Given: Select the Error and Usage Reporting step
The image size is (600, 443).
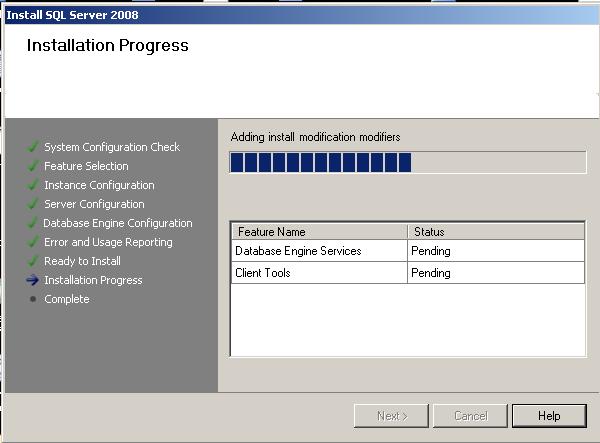Looking at the screenshot, I should tap(108, 242).
